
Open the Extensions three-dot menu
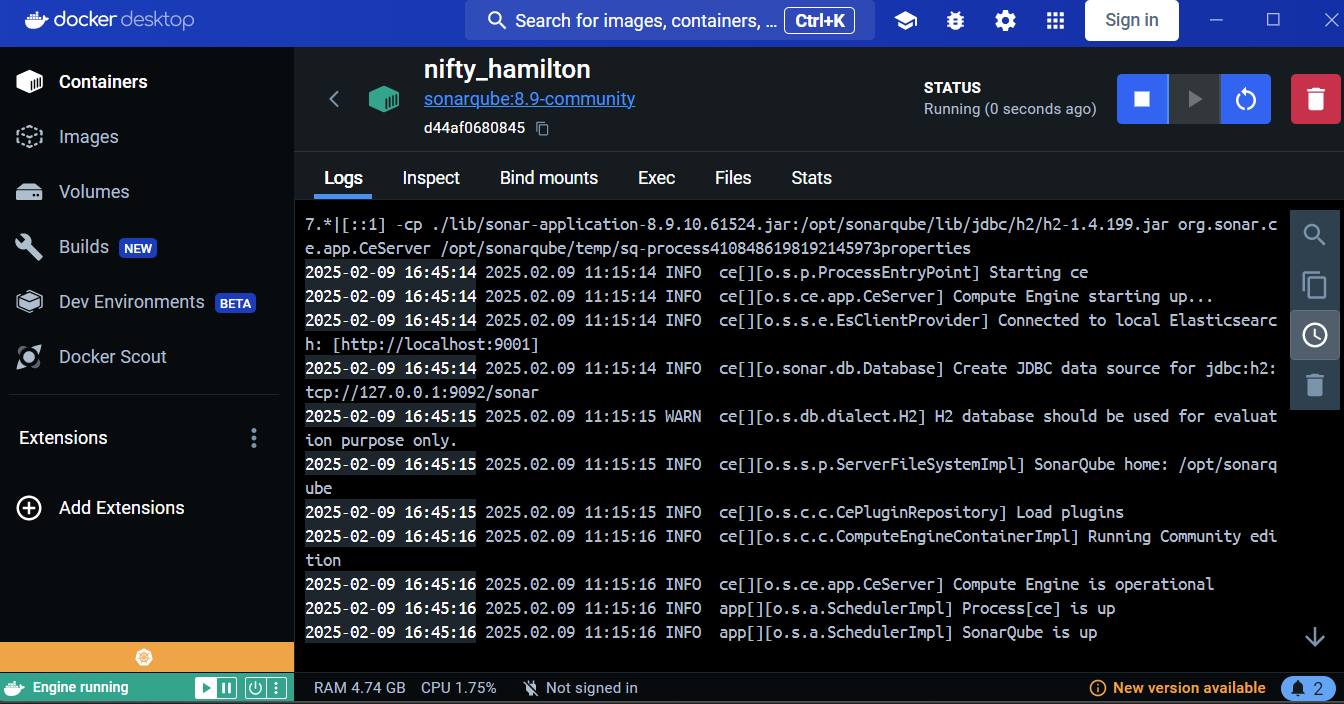point(254,438)
